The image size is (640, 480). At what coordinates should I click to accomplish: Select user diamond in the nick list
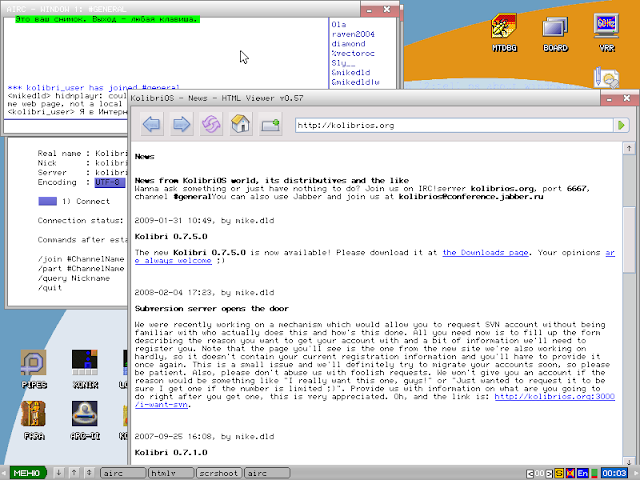pos(348,44)
